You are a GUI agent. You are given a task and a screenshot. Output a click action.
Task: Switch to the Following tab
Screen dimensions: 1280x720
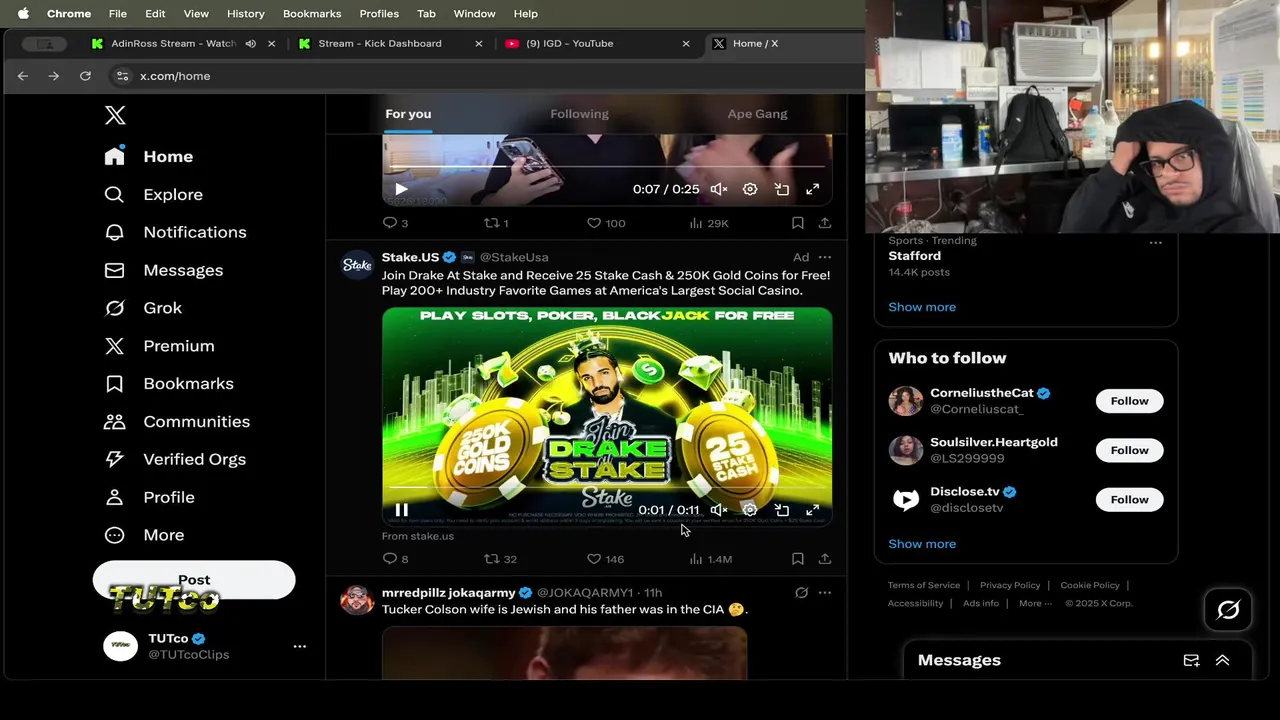(579, 114)
